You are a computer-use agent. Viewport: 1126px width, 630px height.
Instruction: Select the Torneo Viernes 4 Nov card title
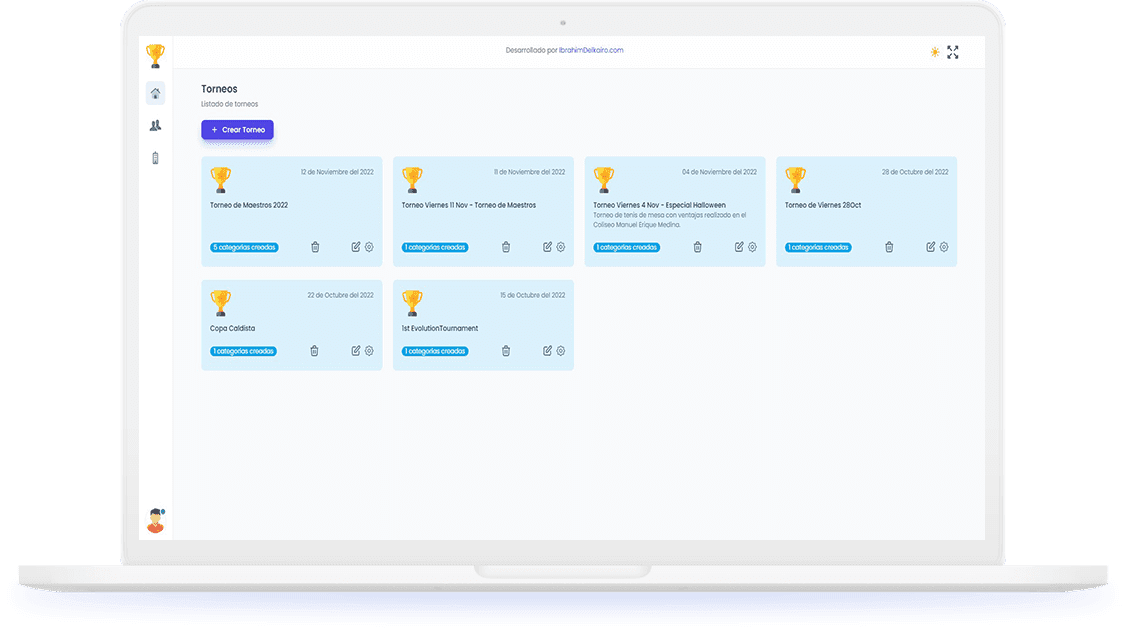[659, 205]
